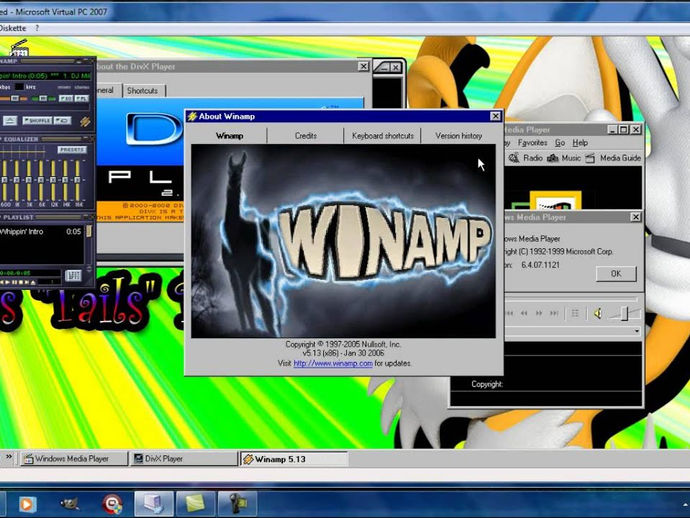Open the ? help menu in Virtual PC
The height and width of the screenshot is (518, 690).
coord(37,28)
